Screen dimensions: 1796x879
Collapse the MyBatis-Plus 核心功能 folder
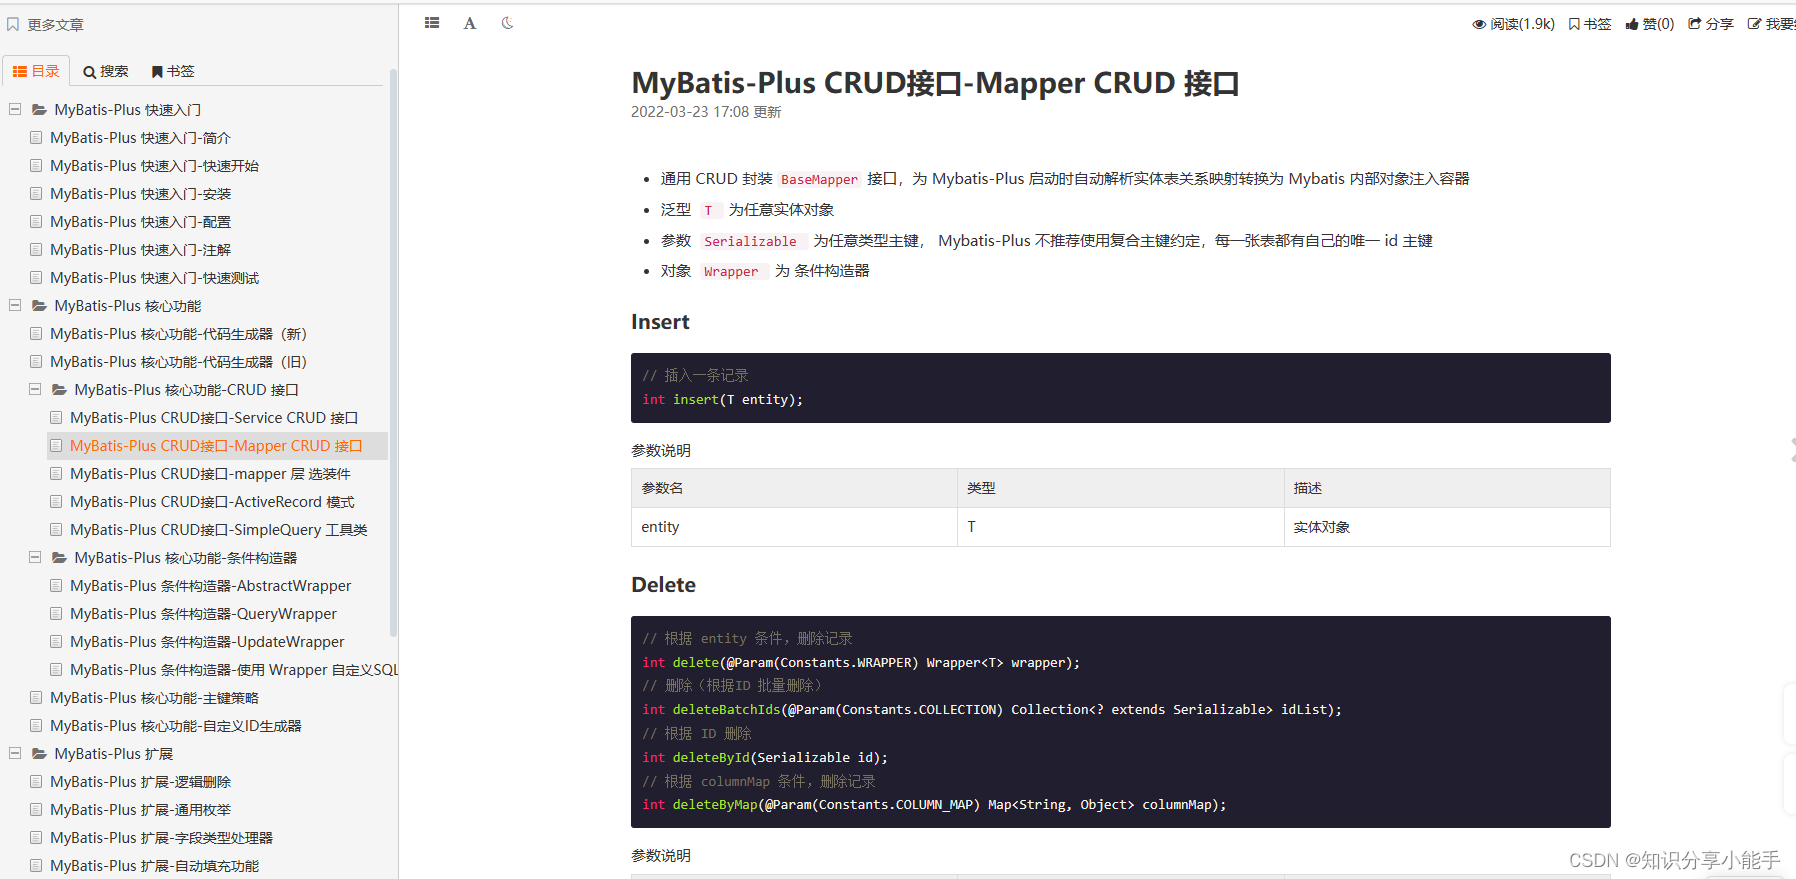[15, 305]
